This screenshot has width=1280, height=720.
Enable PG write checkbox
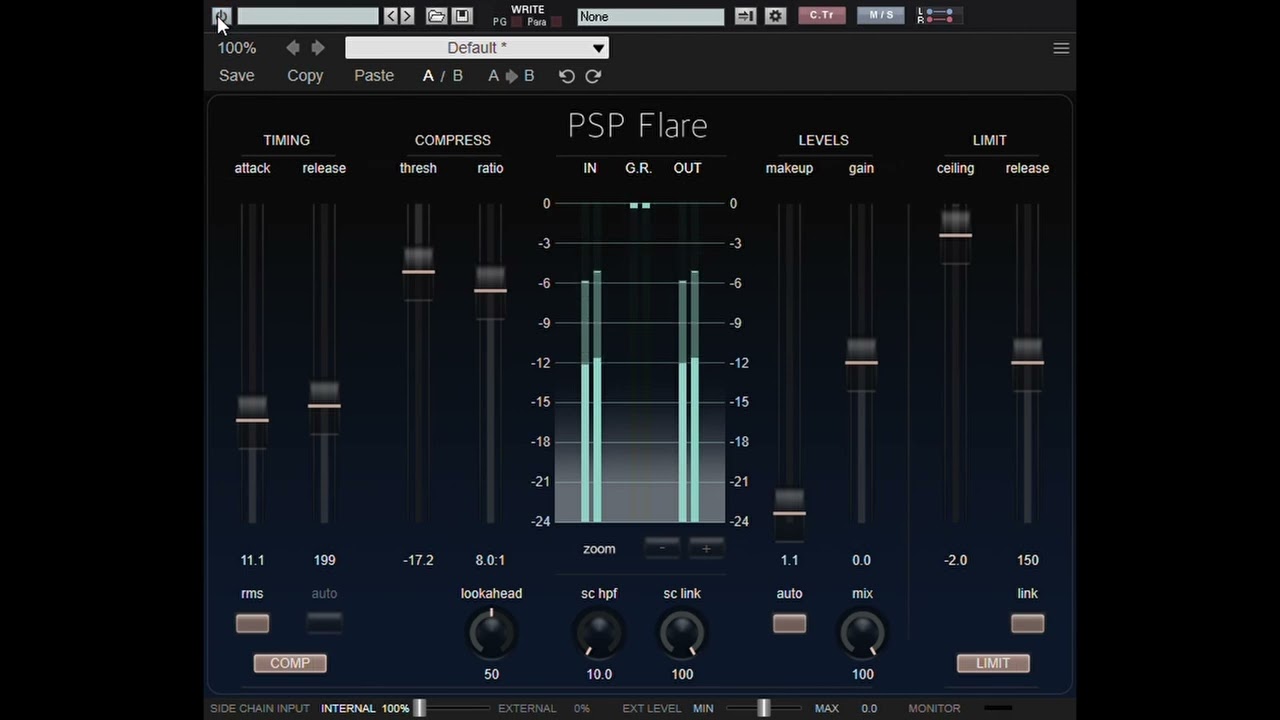(517, 22)
